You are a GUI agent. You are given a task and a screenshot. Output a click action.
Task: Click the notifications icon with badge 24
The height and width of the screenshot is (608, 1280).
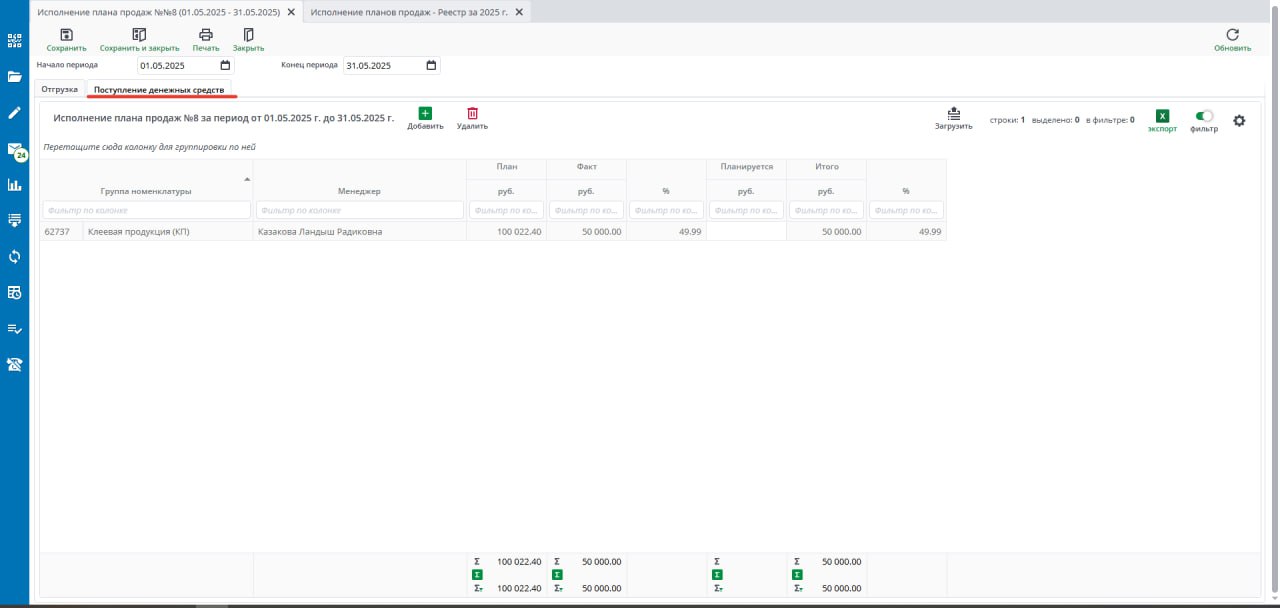(16, 150)
